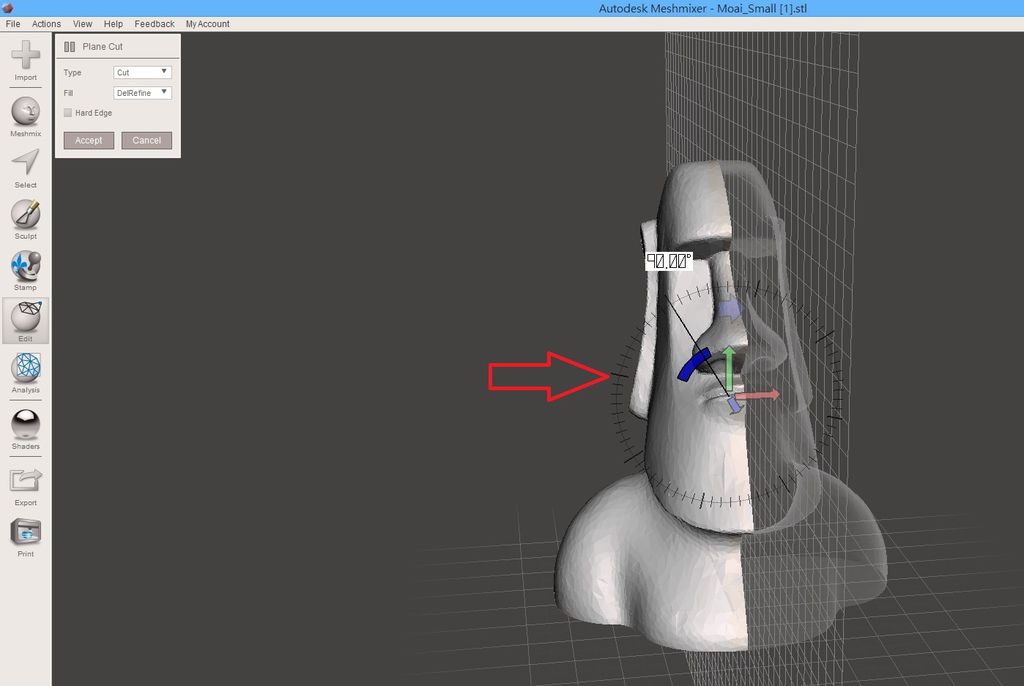
Task: Open the Help menu
Action: point(113,24)
